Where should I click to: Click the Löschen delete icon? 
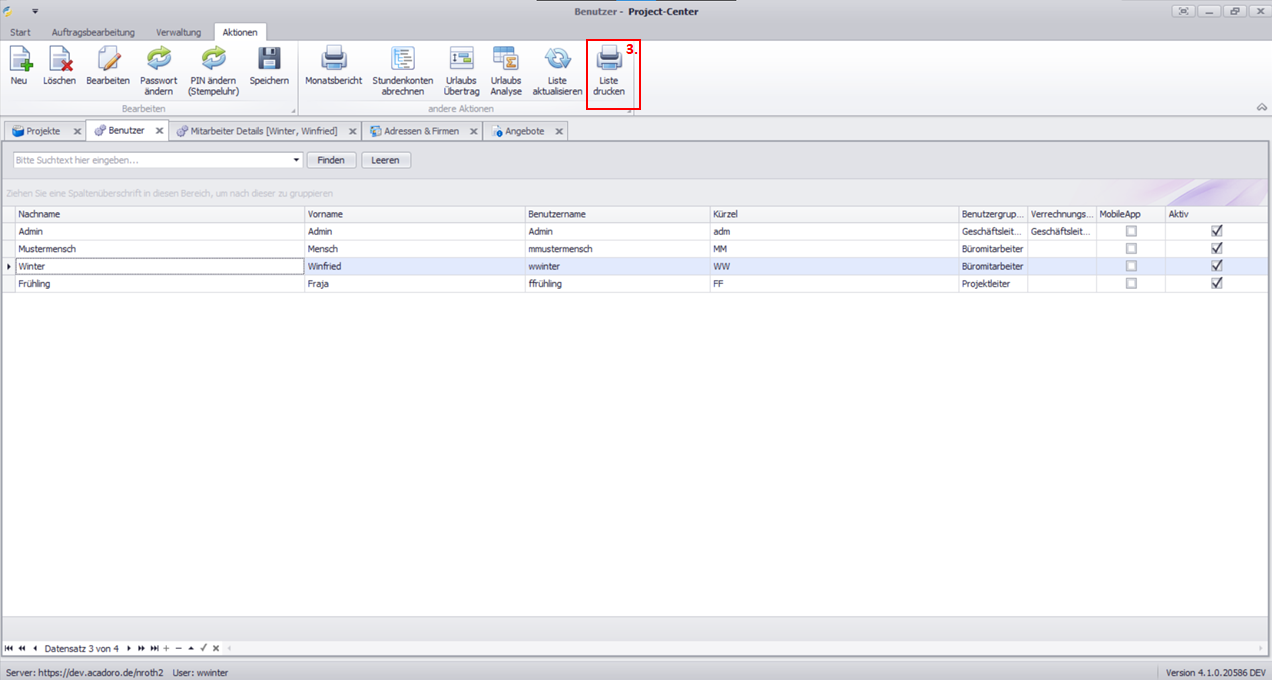click(x=59, y=59)
